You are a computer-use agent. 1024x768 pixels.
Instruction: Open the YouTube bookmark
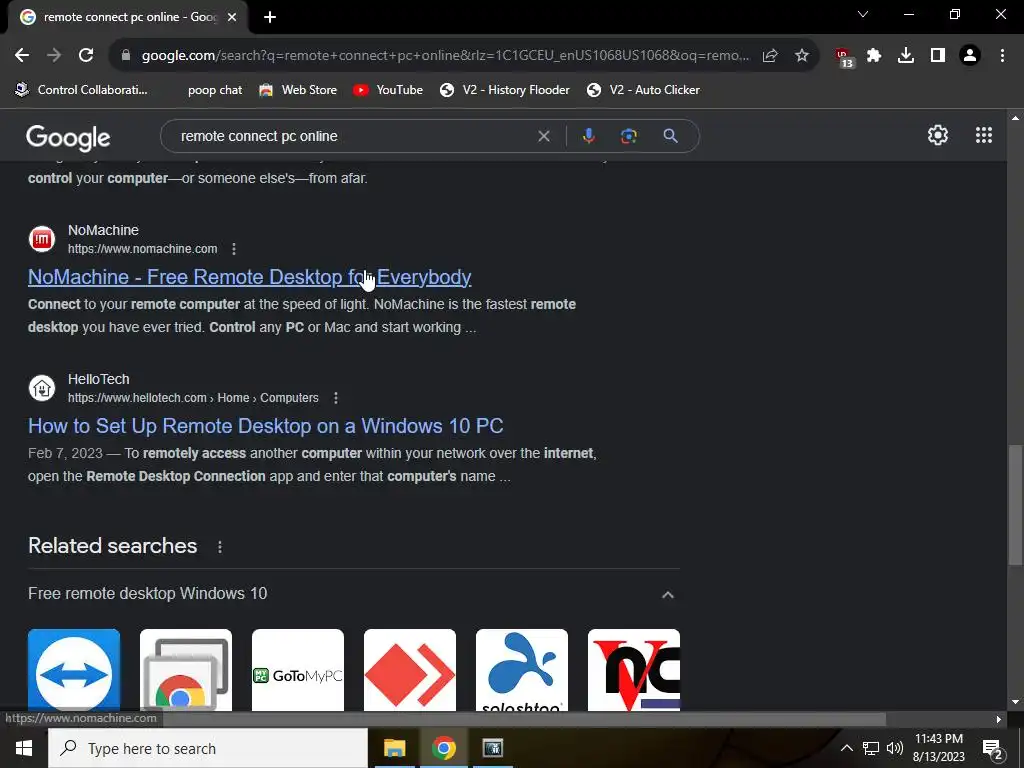388,90
